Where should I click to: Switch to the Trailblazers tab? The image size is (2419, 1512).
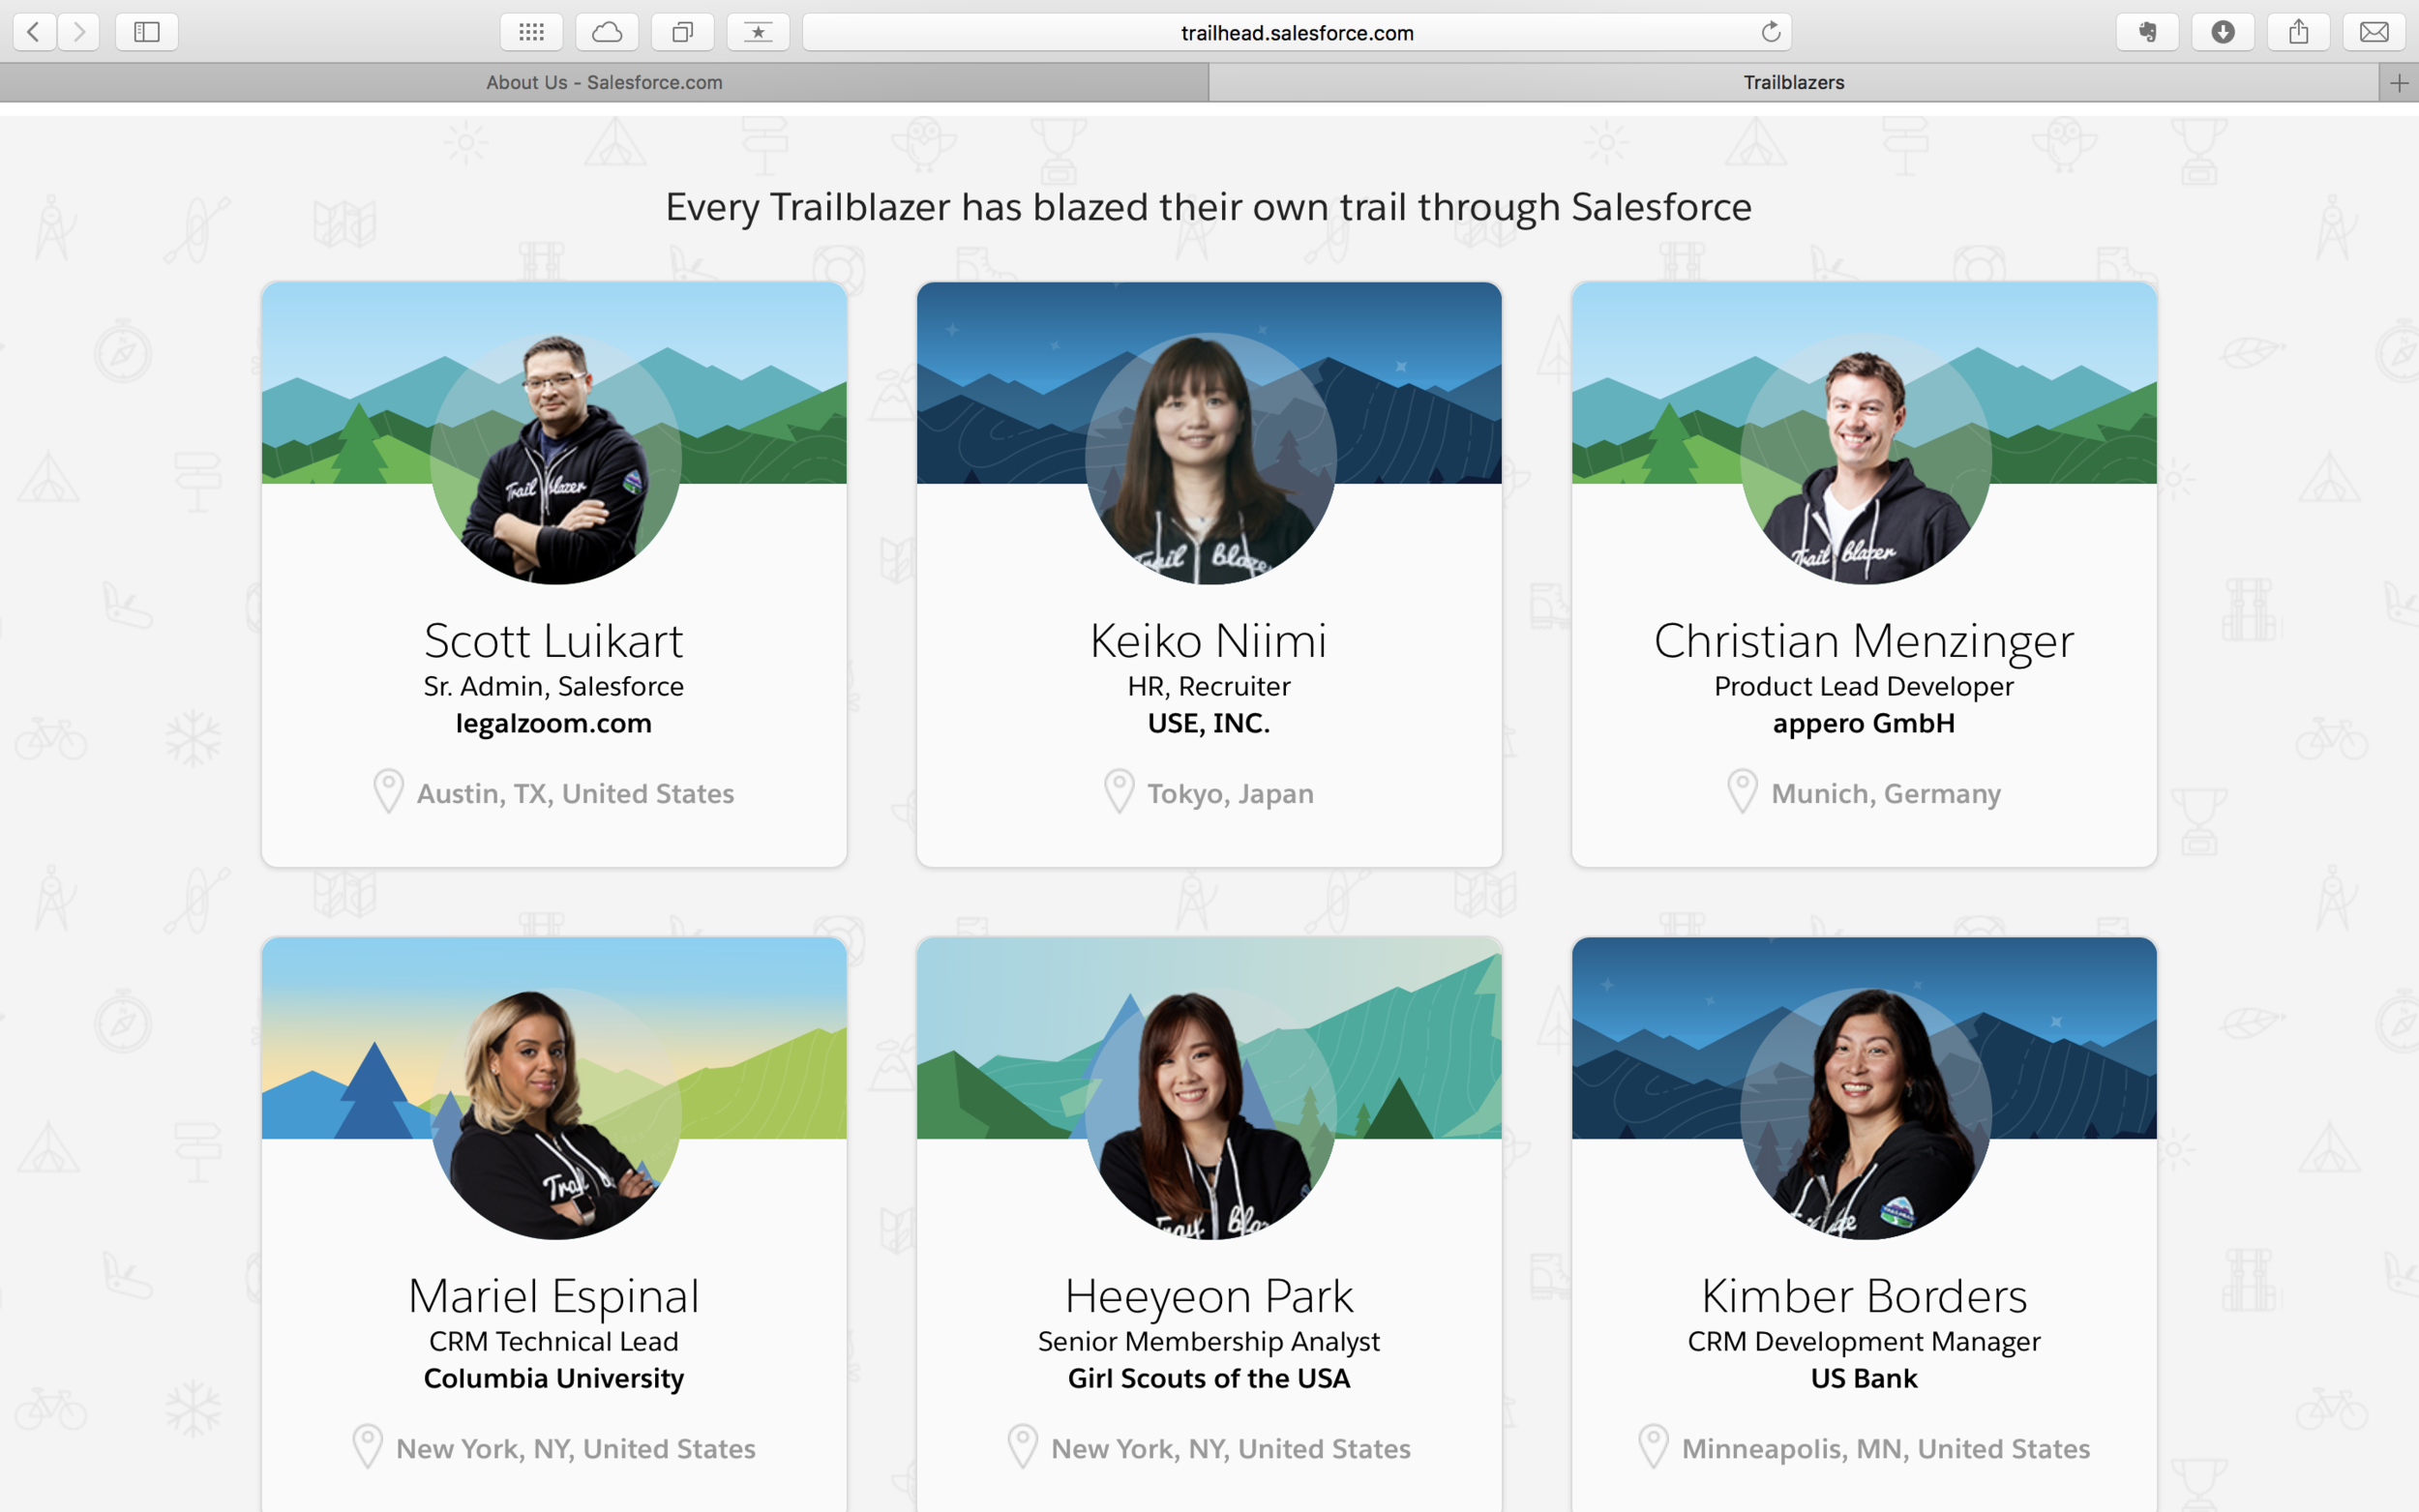click(1793, 82)
